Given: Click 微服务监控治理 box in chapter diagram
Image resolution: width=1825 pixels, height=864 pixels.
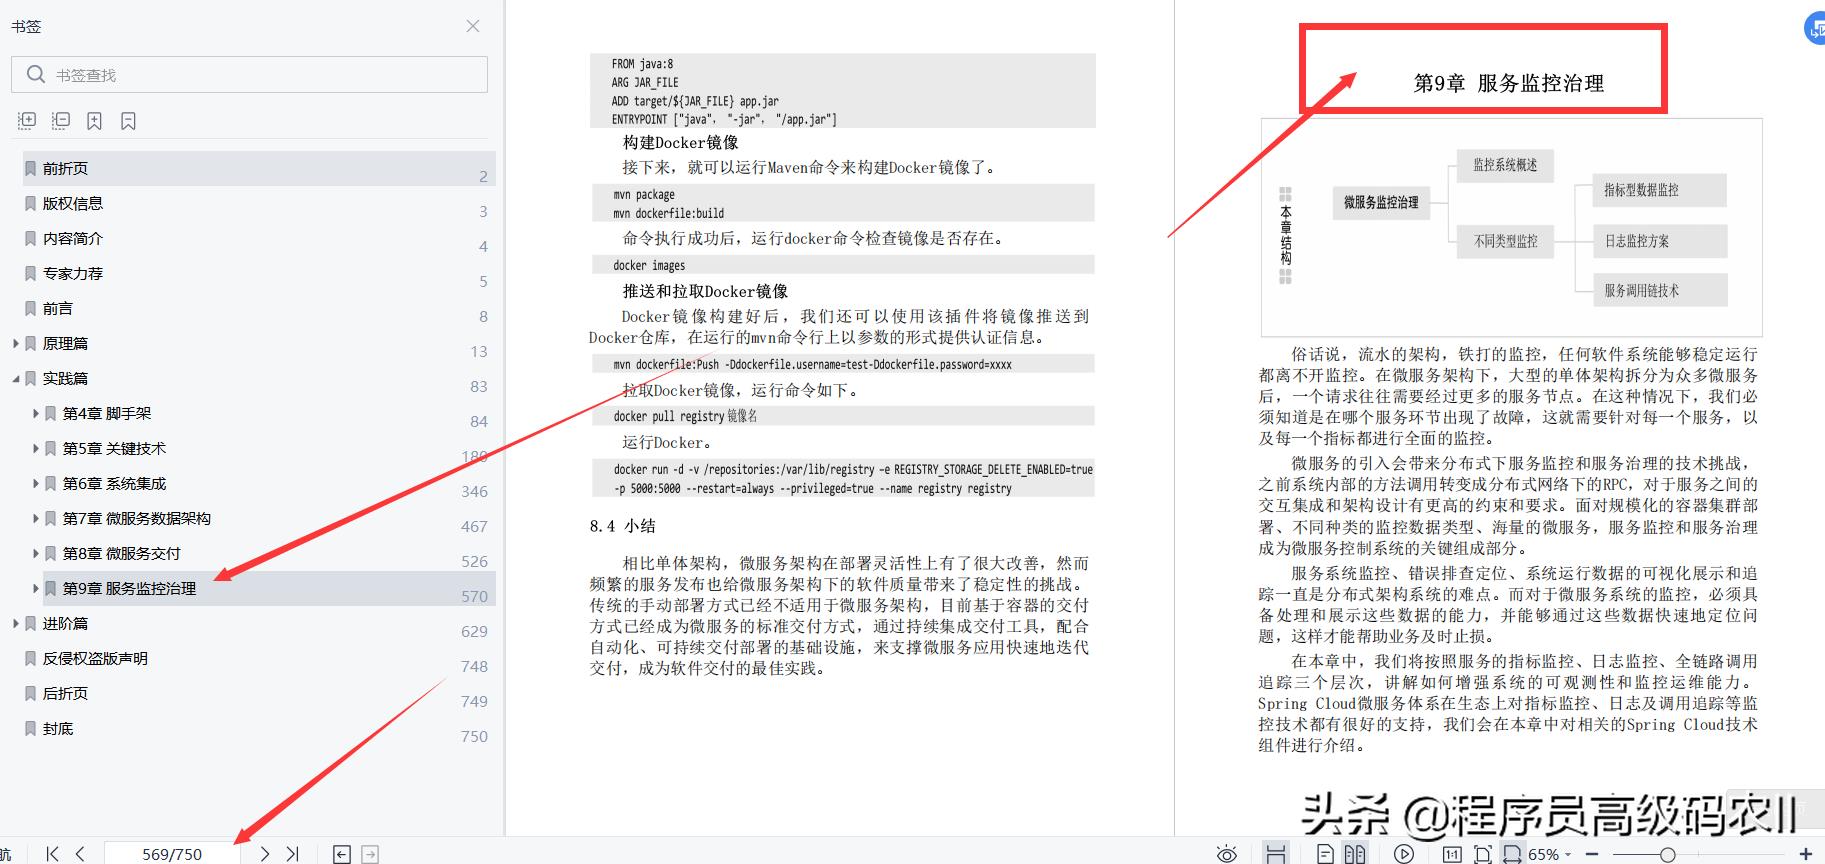Looking at the screenshot, I should click(1381, 202).
